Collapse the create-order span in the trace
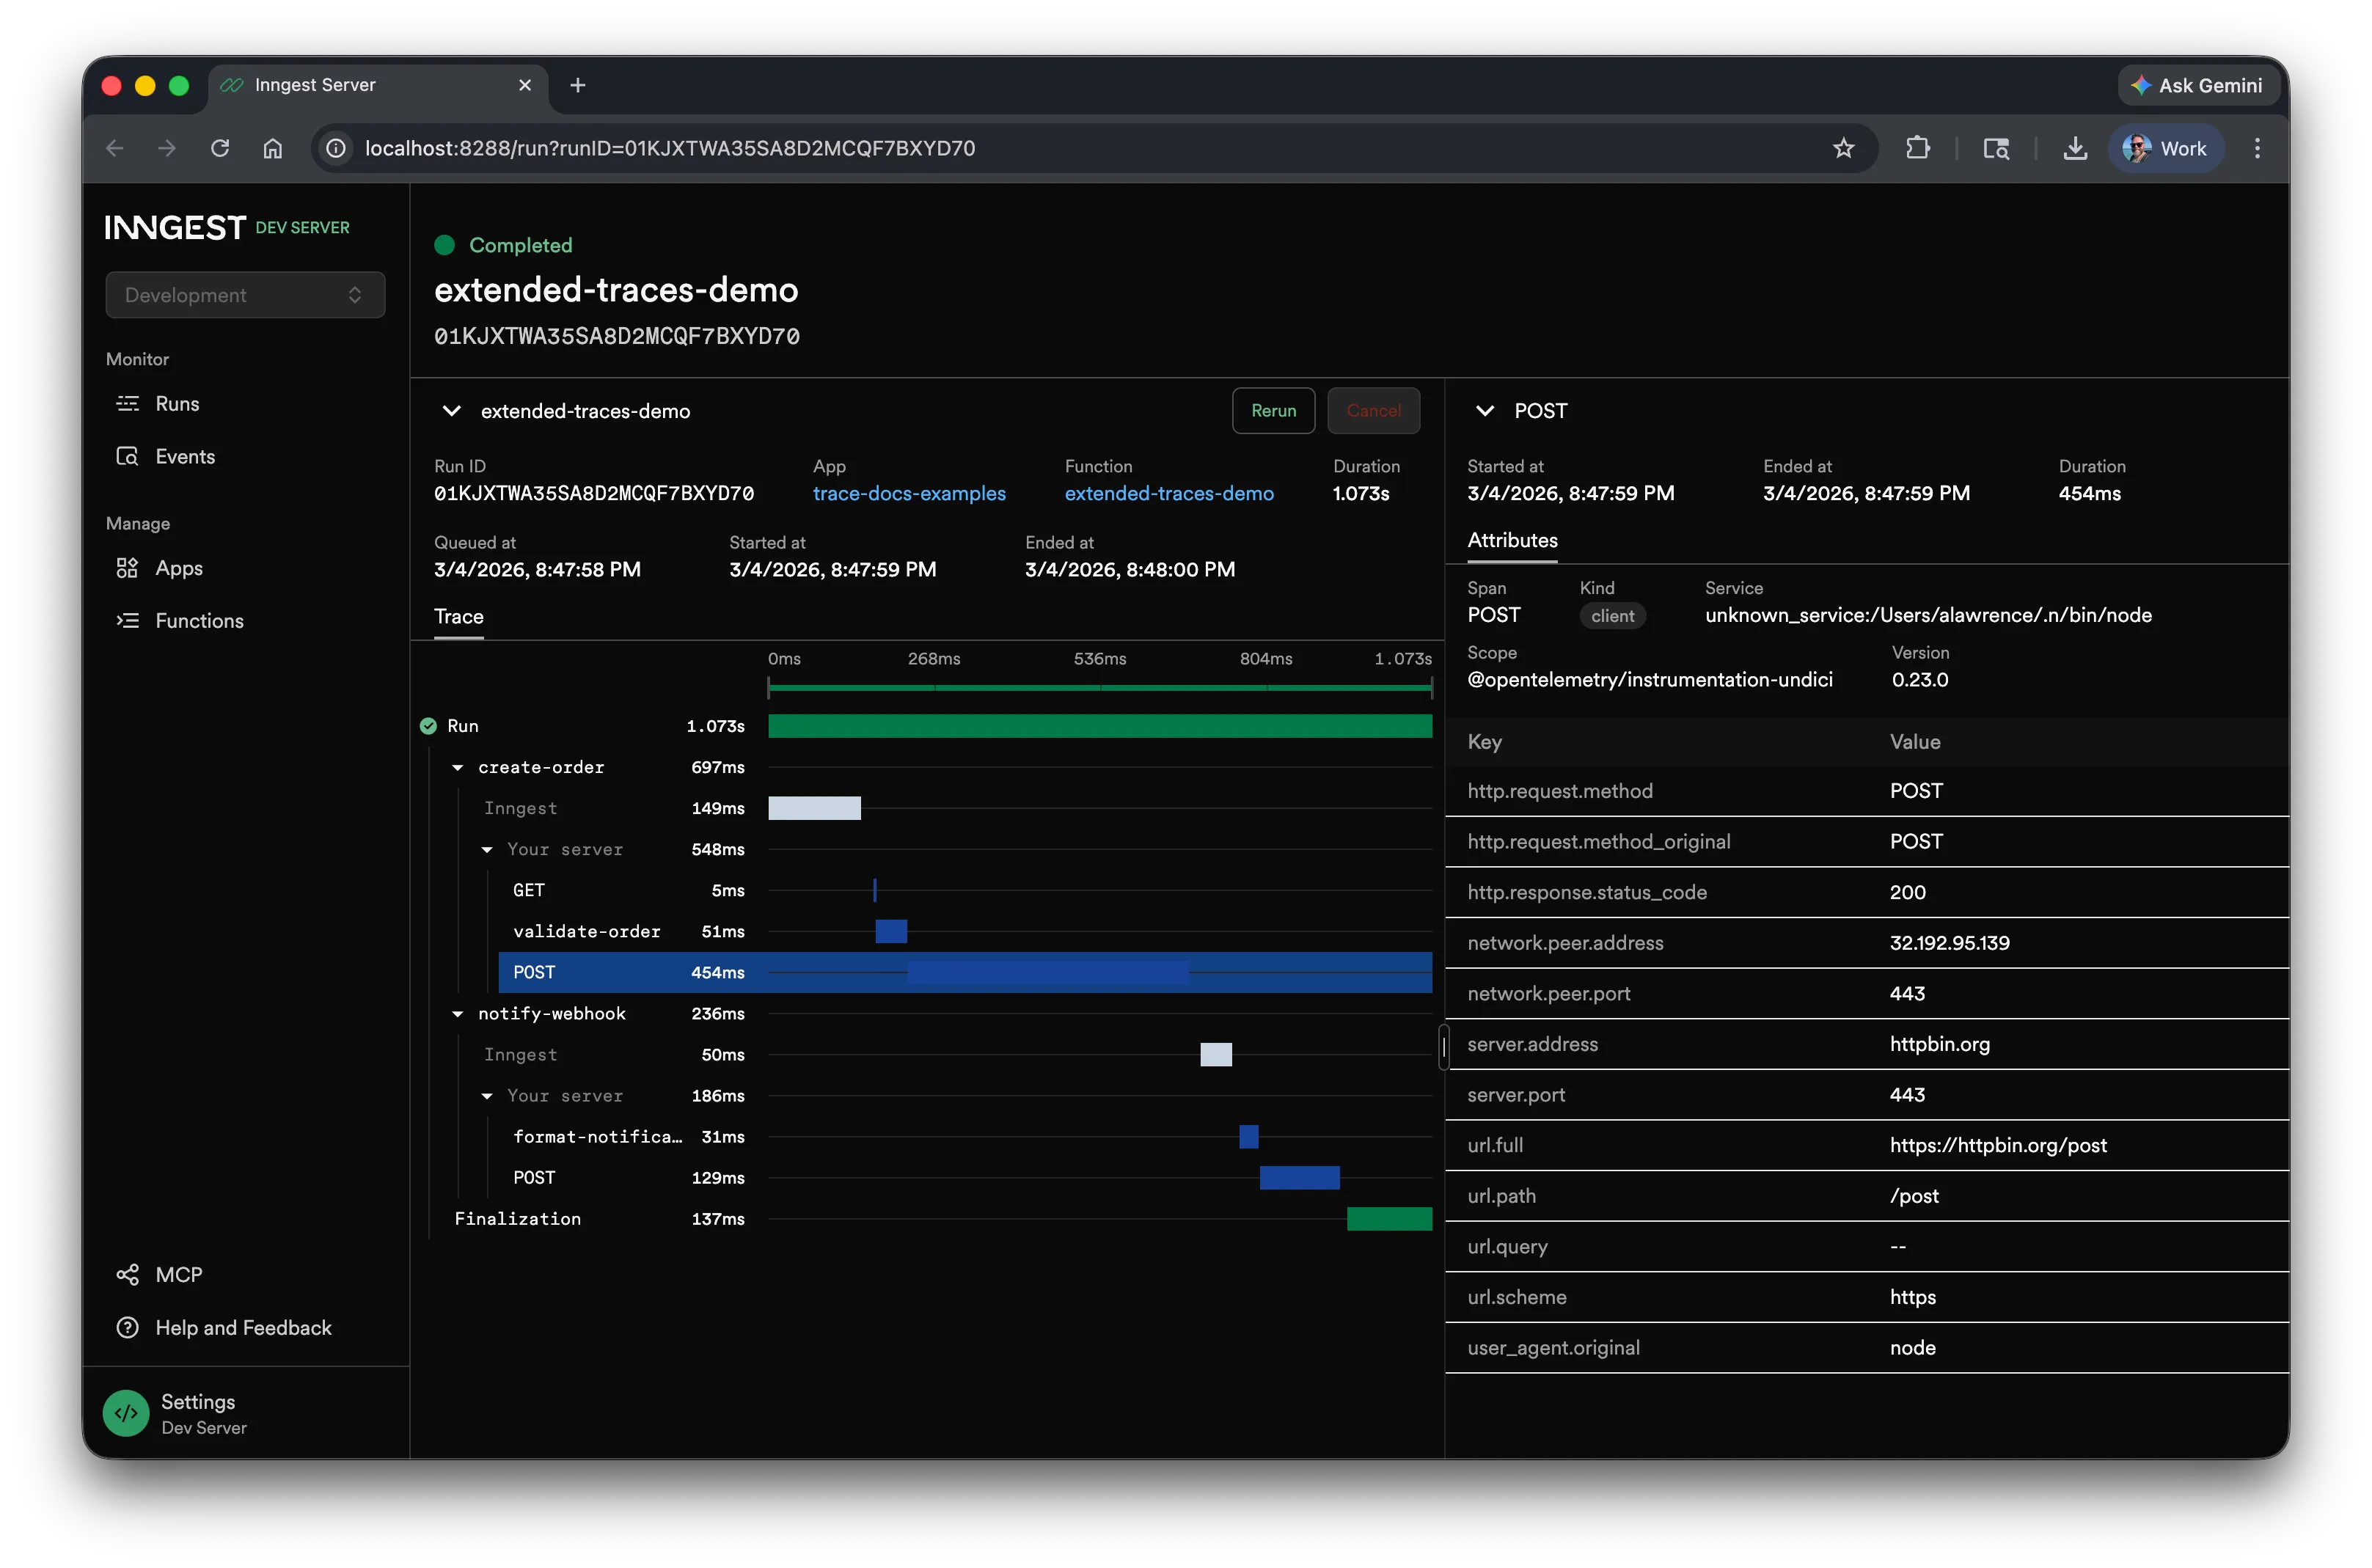This screenshot has width=2372, height=1568. [x=458, y=767]
